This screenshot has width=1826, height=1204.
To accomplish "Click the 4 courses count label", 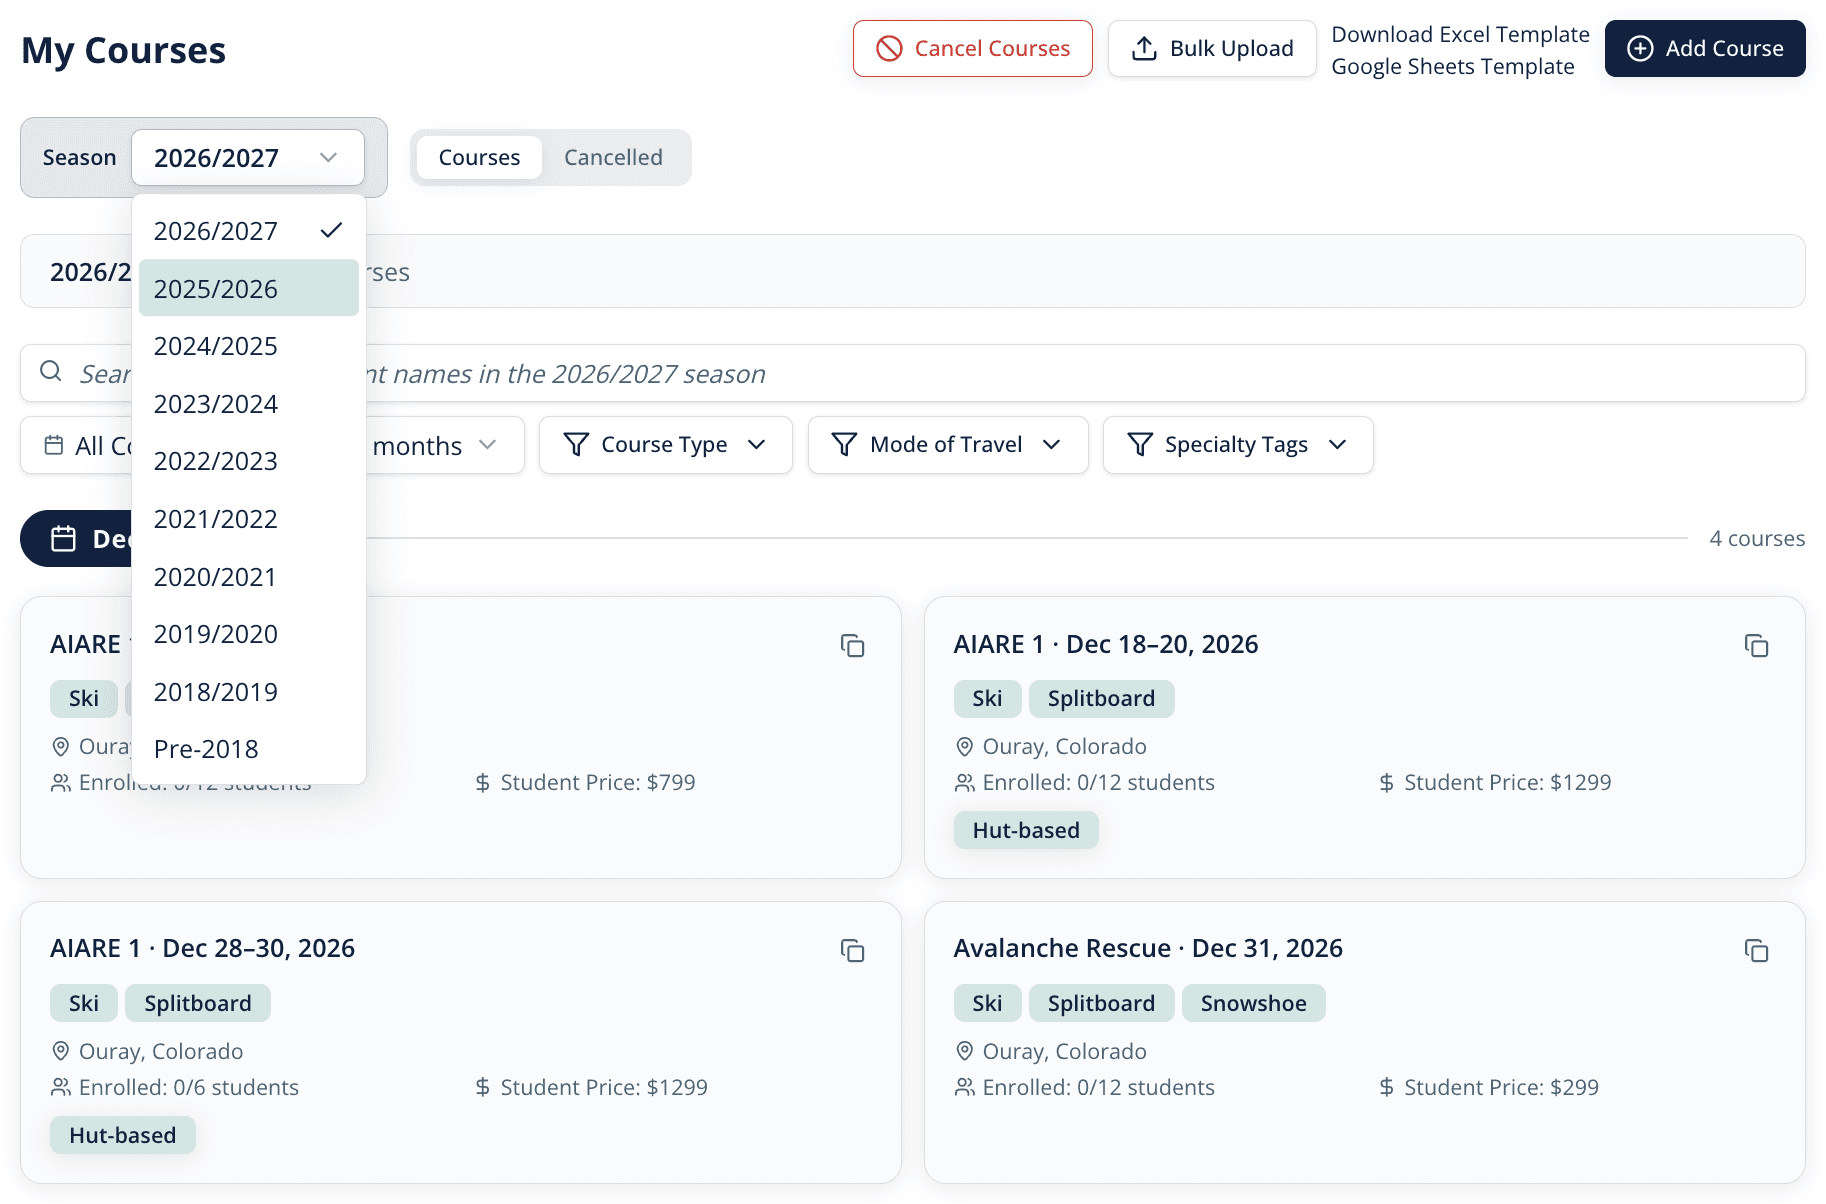I will [x=1757, y=538].
